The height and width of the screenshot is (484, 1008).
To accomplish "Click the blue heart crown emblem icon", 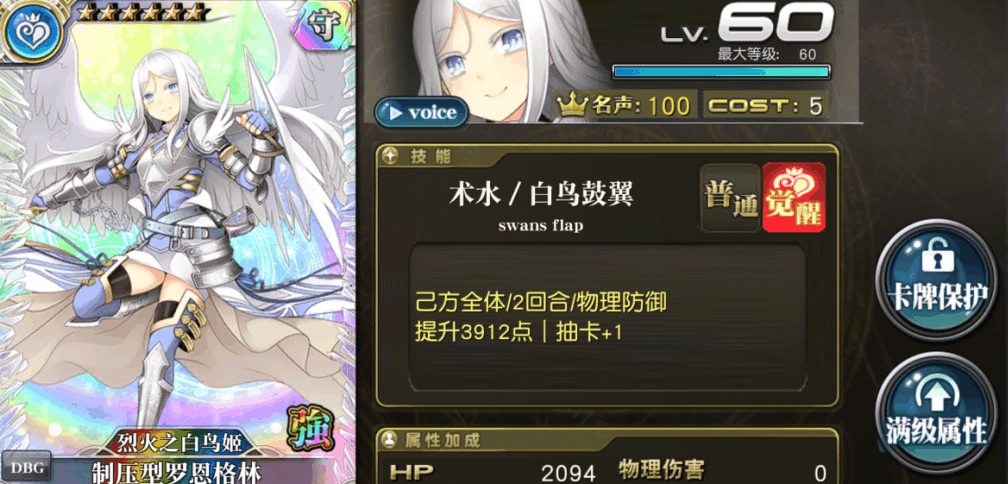I will (32, 31).
